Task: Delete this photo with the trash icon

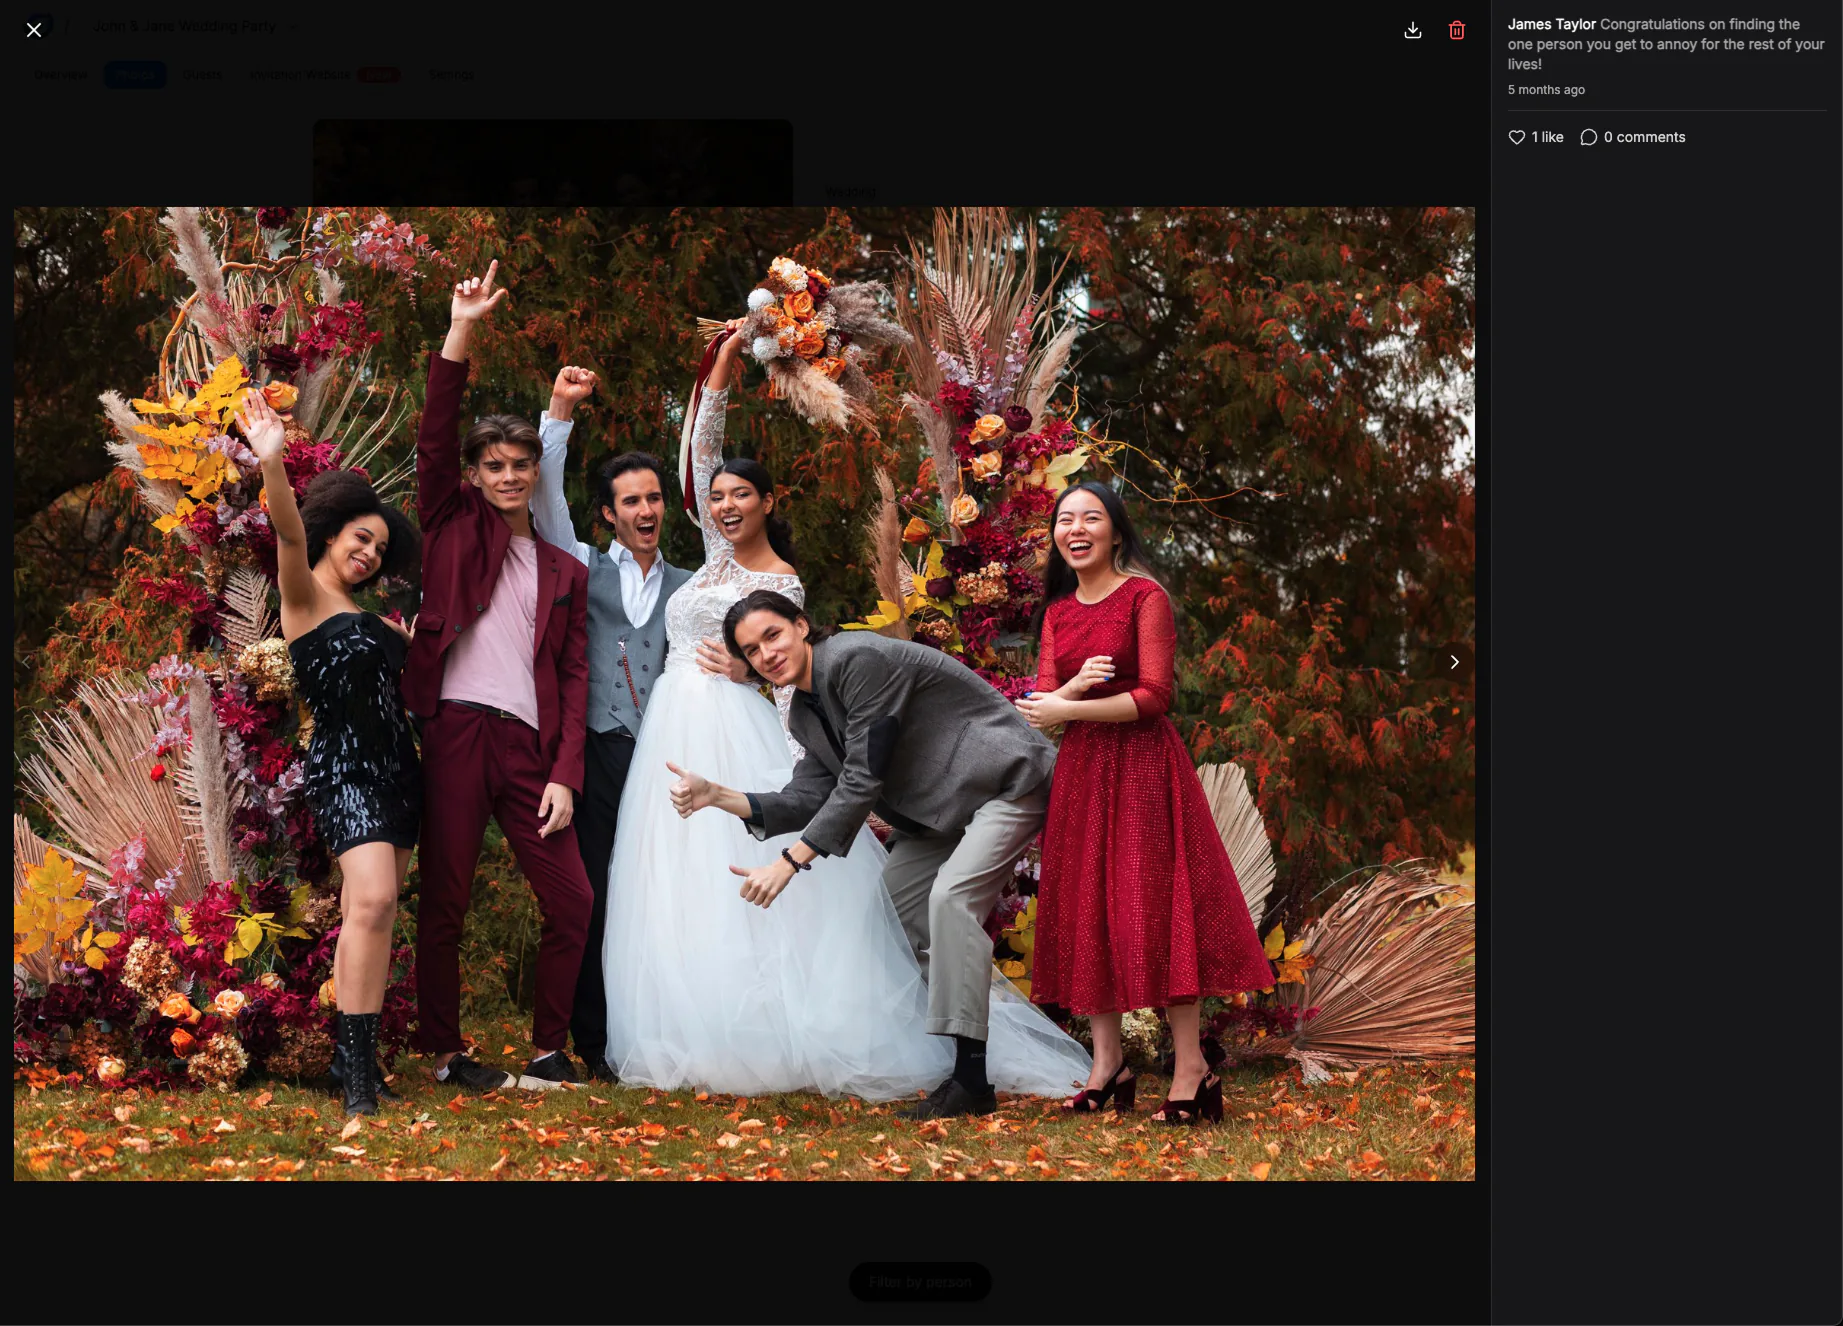Action: click(1457, 30)
